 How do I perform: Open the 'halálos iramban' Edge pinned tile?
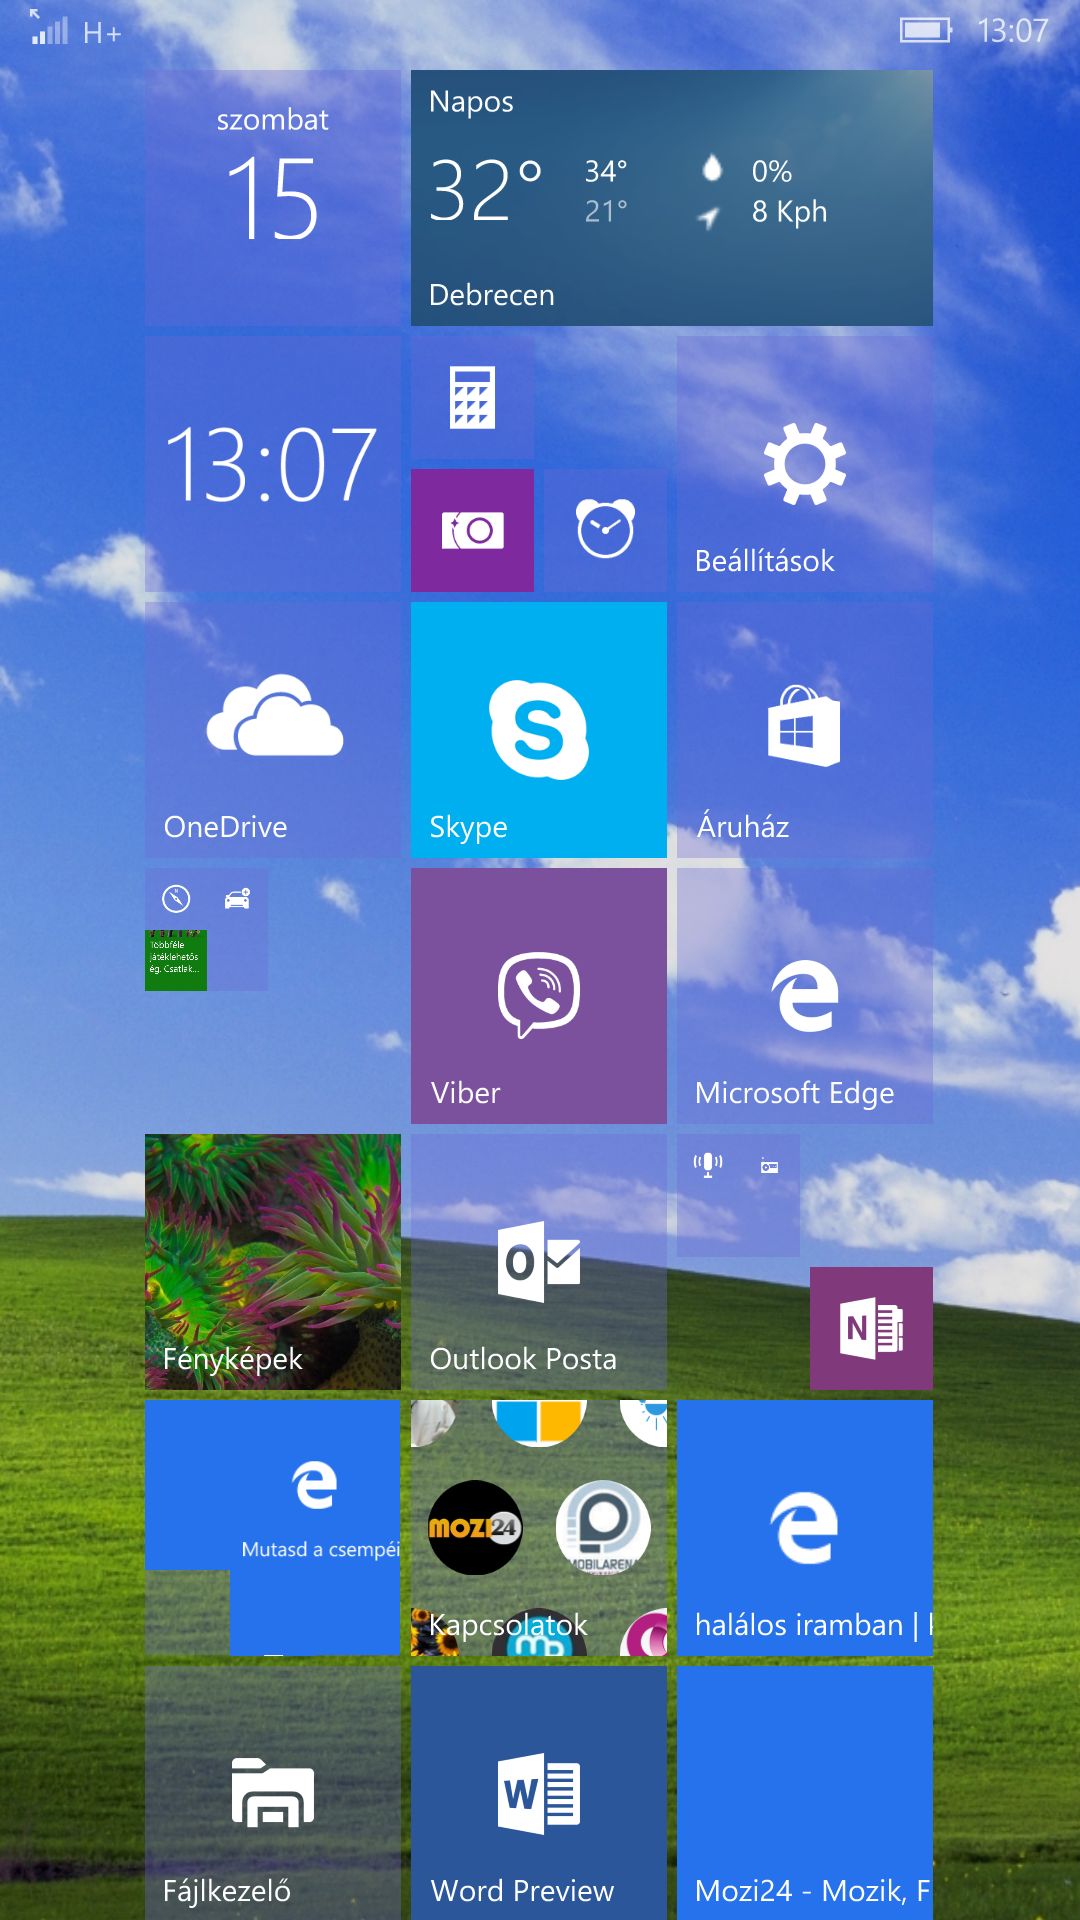tap(805, 1527)
